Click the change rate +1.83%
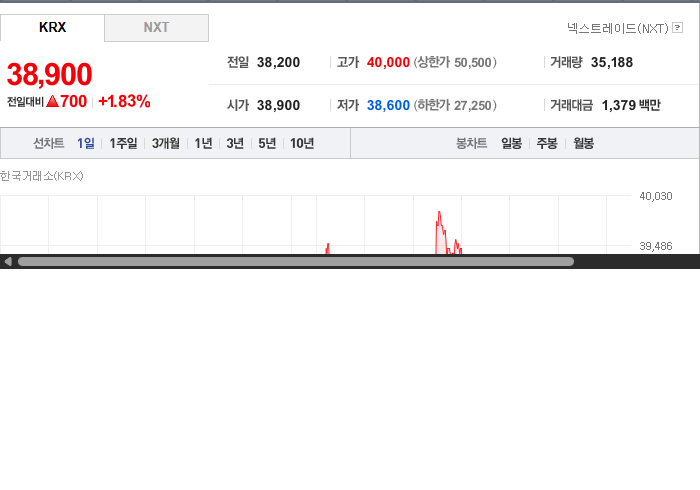The image size is (700, 490). pos(124,101)
